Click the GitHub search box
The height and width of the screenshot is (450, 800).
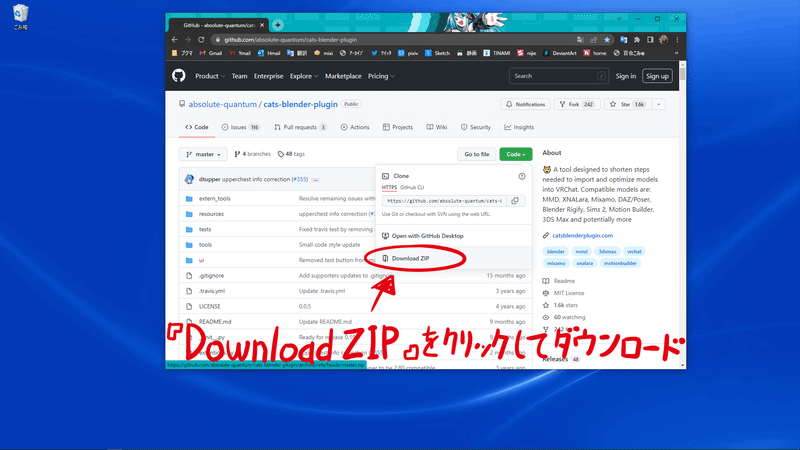coord(558,76)
